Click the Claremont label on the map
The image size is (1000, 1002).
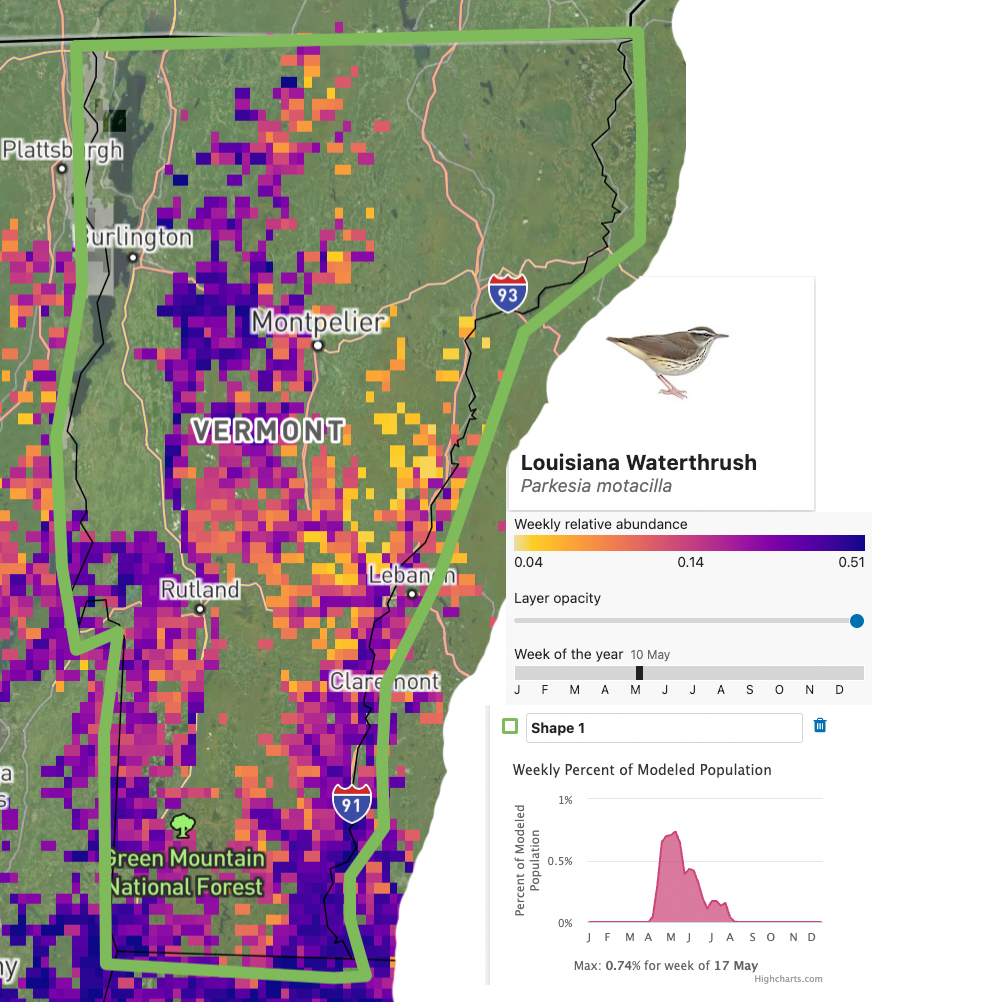385,682
